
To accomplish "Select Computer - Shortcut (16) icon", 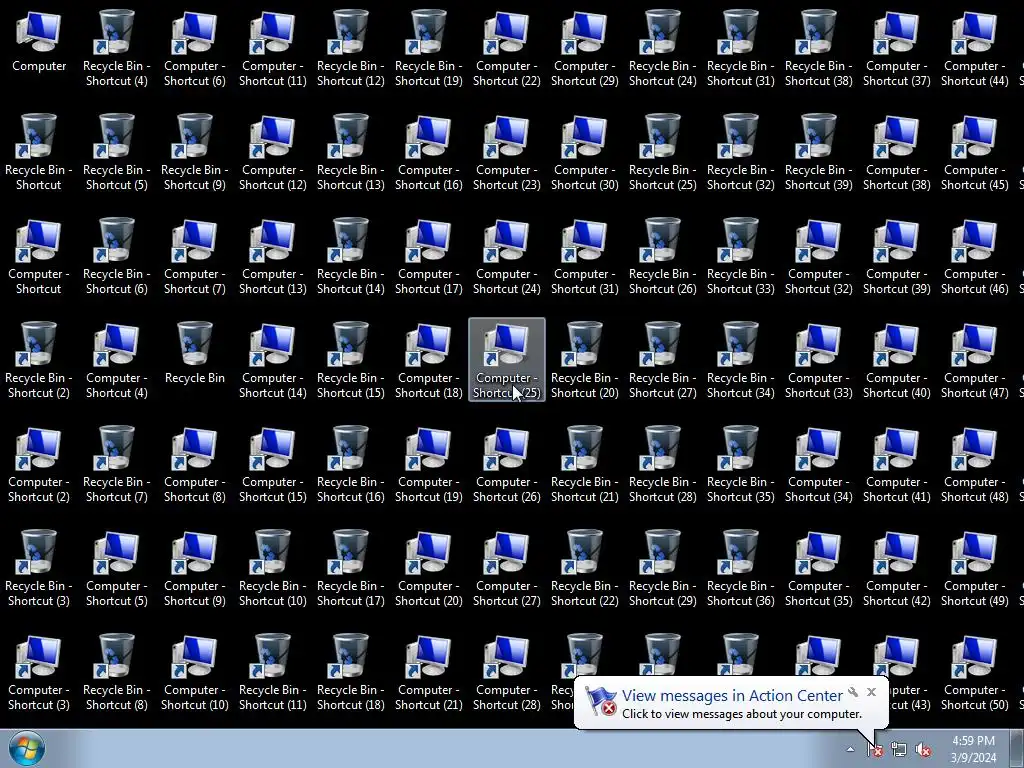I will (x=428, y=152).
